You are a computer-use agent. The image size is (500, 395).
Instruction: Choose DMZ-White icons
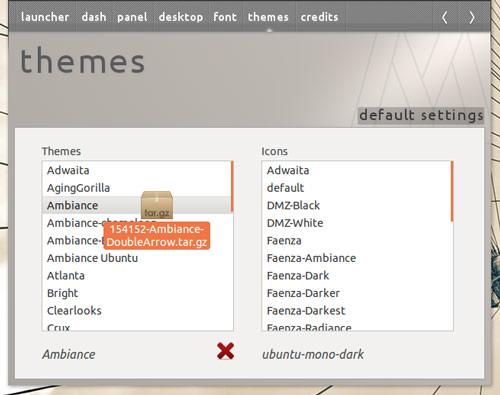(356, 223)
